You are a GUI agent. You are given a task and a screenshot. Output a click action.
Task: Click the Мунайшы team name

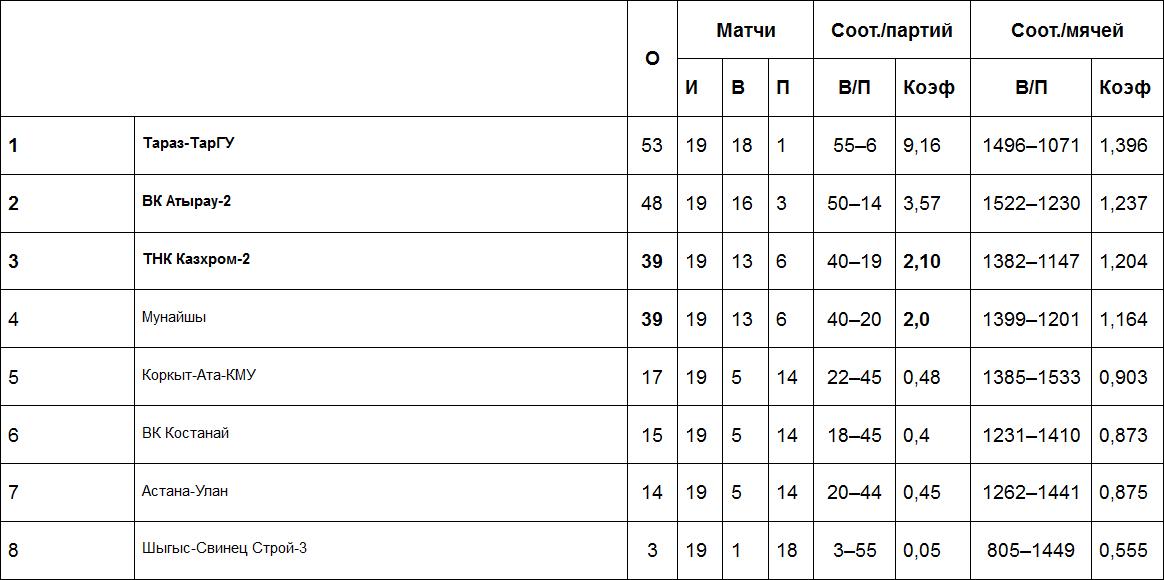(x=174, y=317)
